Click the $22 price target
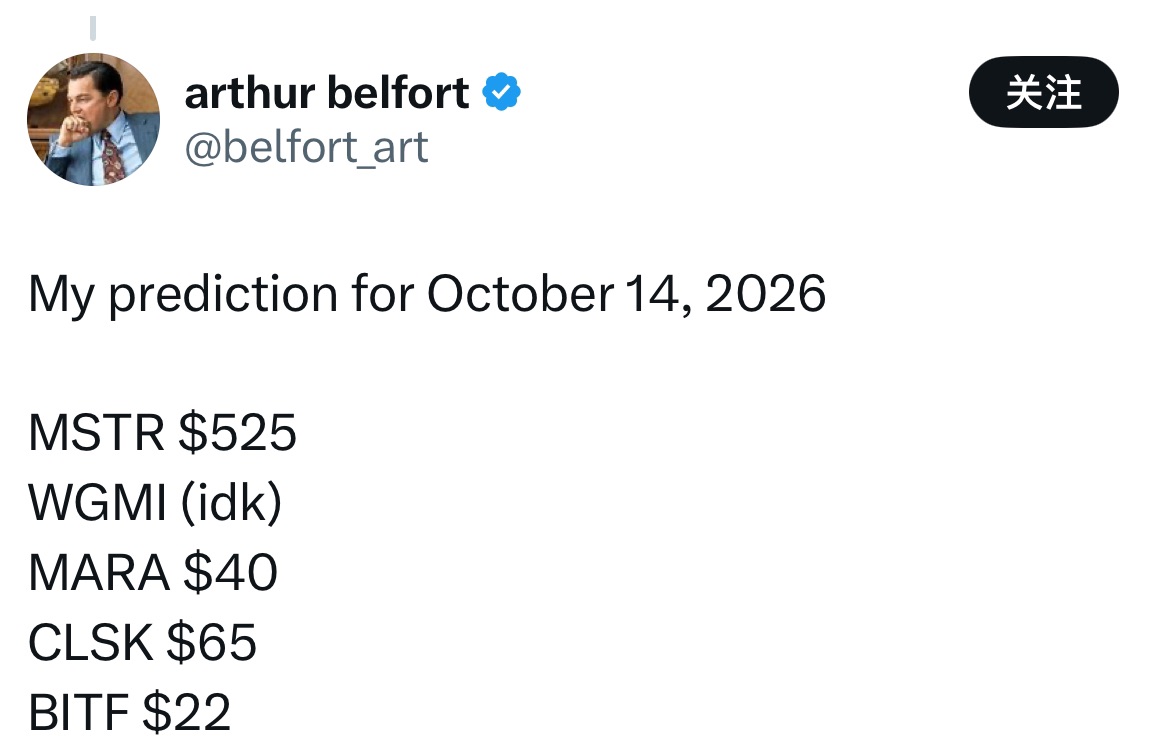1170x749 pixels. [187, 712]
